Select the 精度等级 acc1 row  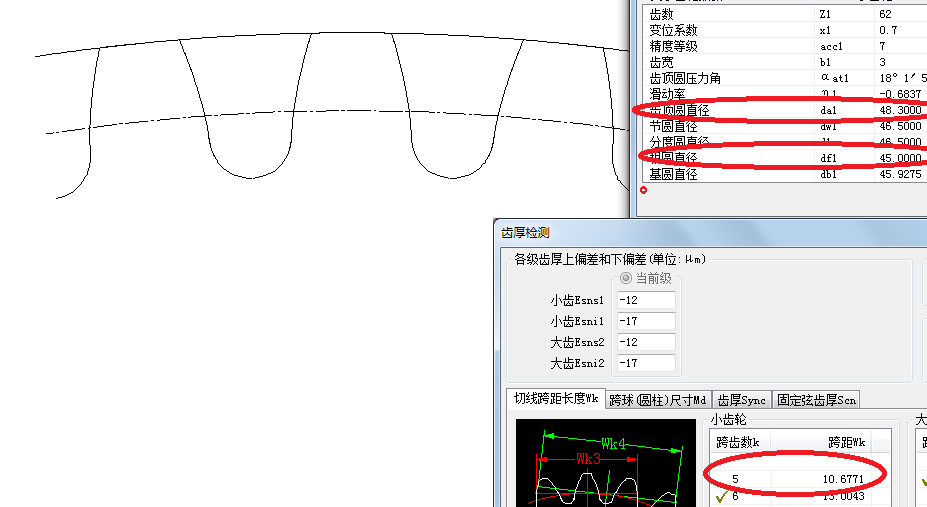coord(785,46)
